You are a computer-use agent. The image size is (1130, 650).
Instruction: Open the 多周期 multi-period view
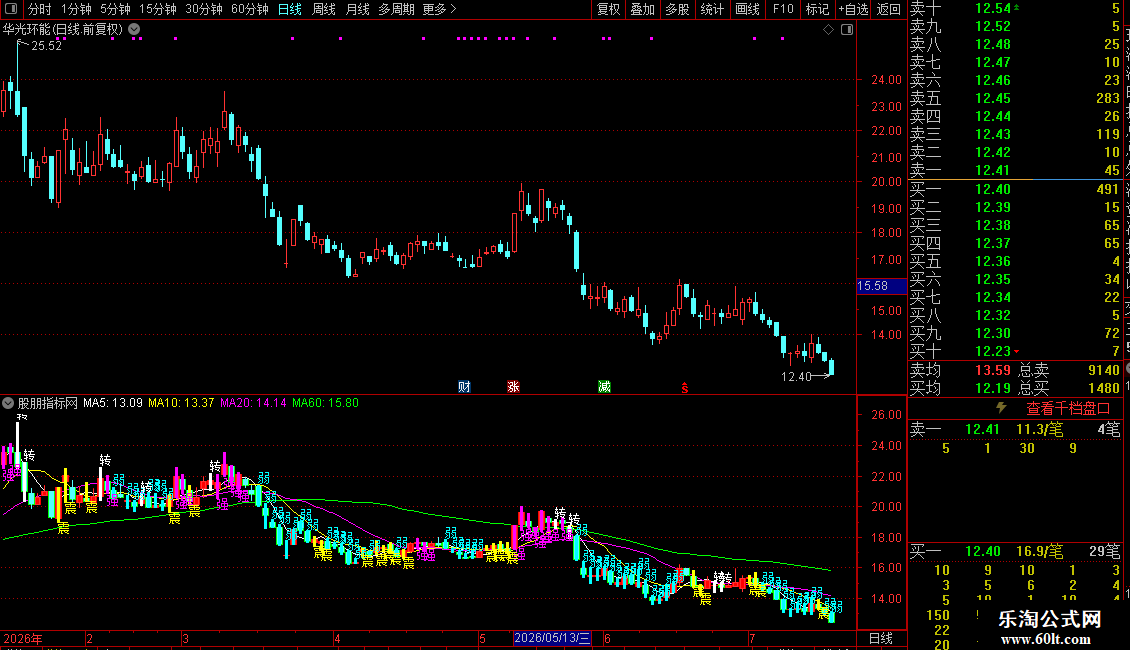coord(396,9)
